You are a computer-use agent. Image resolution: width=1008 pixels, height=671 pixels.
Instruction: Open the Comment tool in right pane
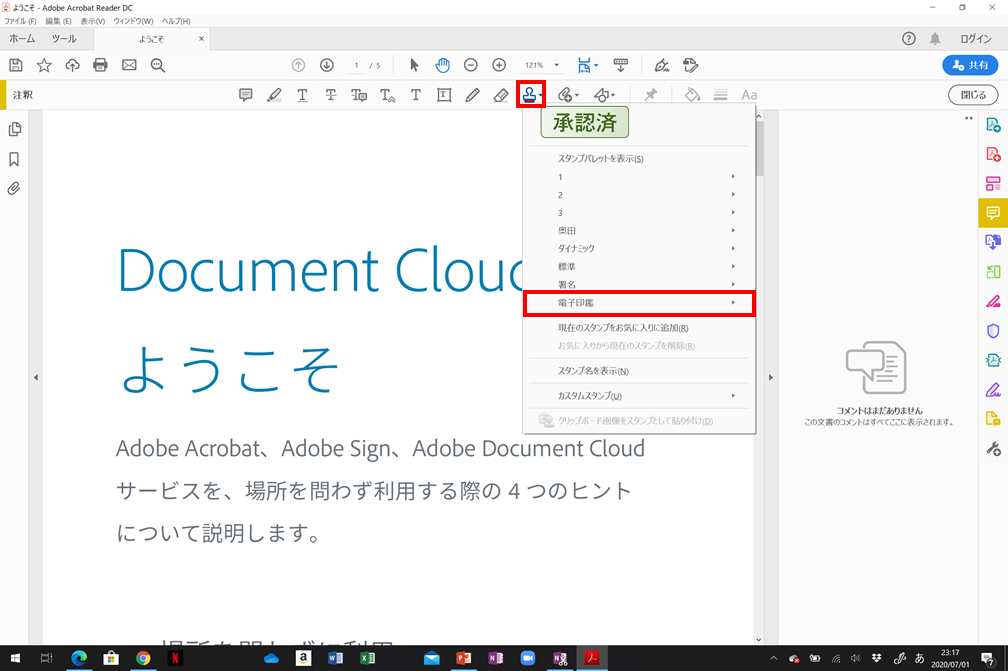tap(993, 212)
